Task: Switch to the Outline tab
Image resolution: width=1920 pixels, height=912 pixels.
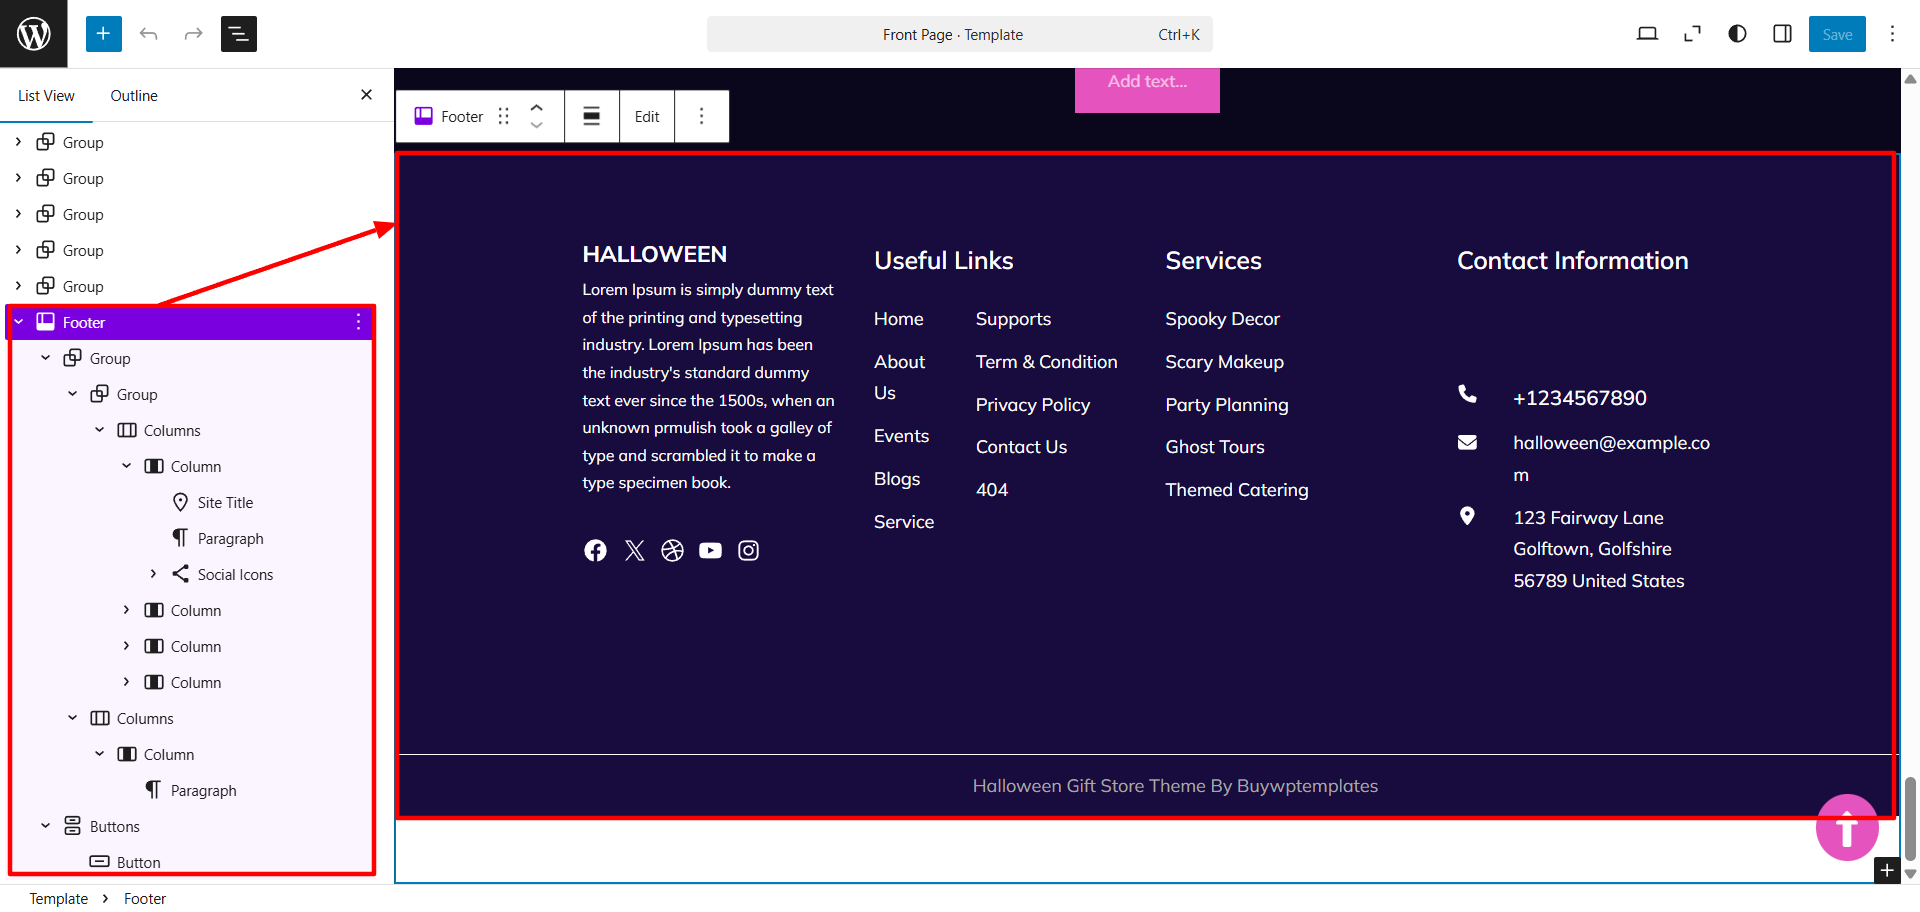Action: coord(134,96)
